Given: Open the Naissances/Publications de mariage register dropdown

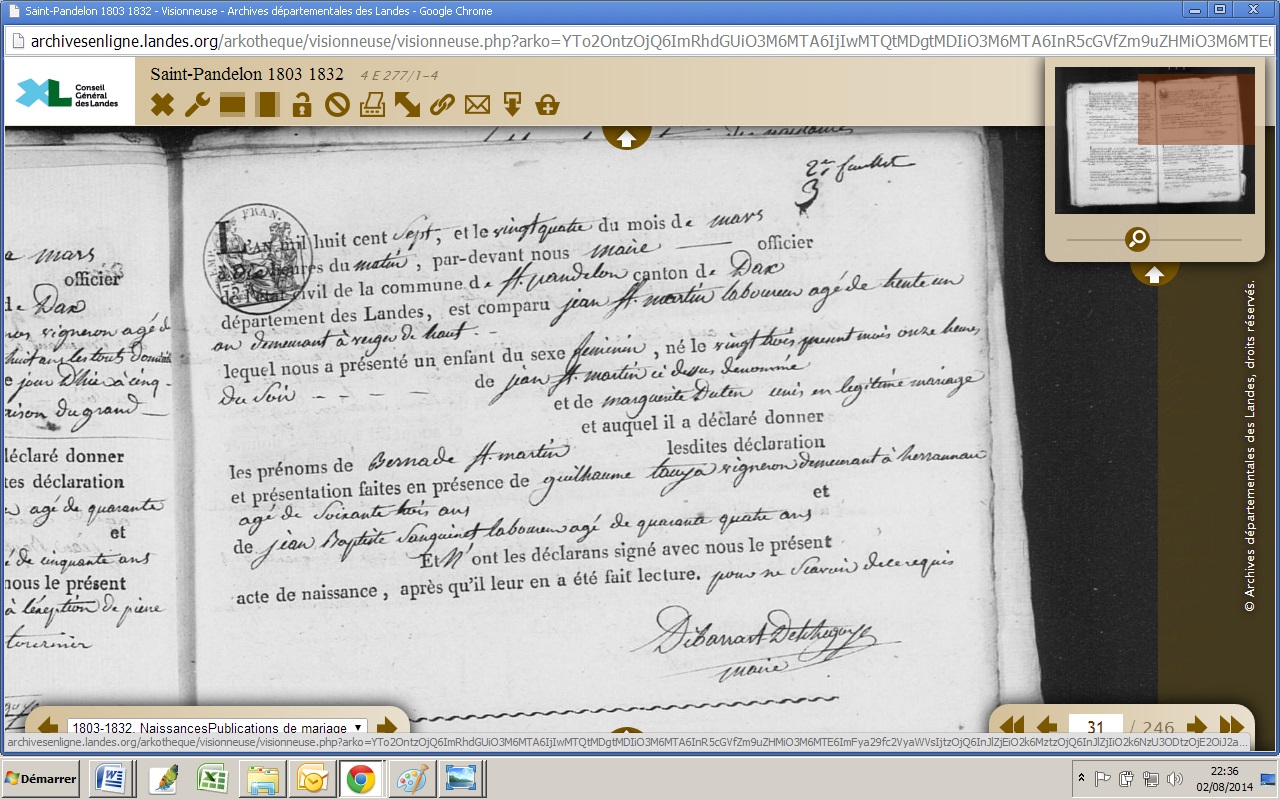Looking at the screenshot, I should point(217,727).
